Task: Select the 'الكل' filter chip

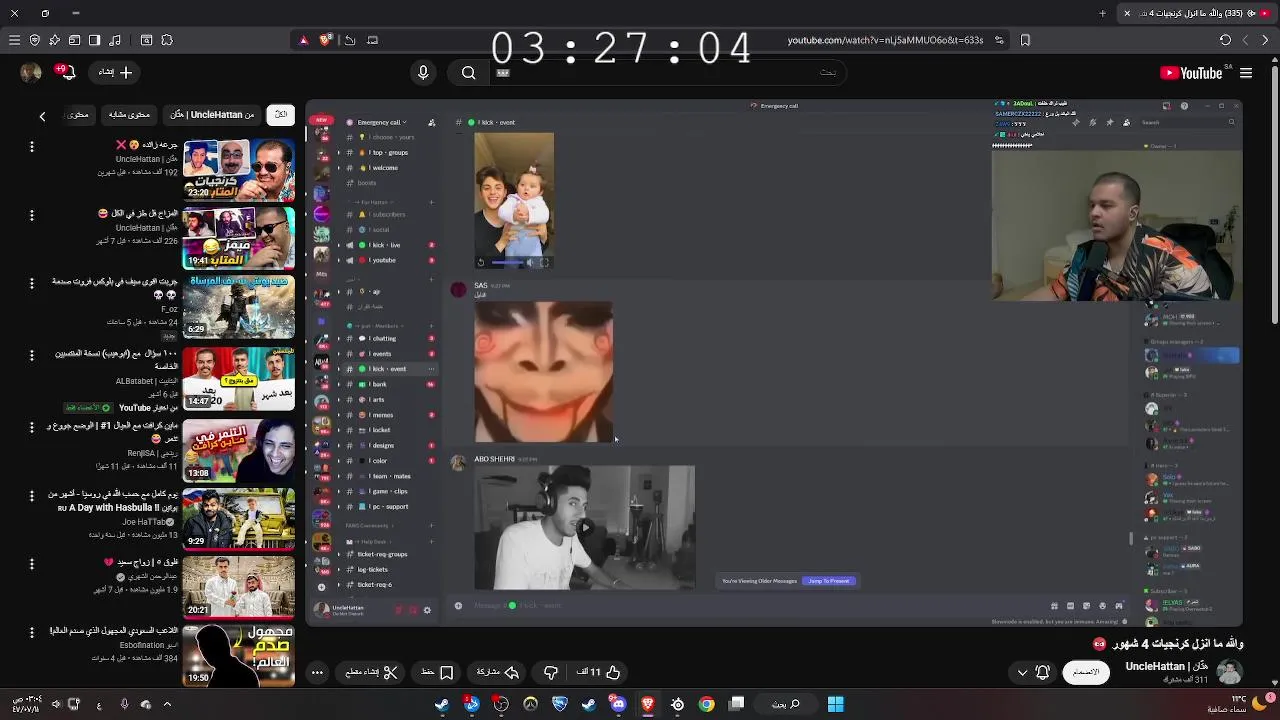Action: click(281, 115)
